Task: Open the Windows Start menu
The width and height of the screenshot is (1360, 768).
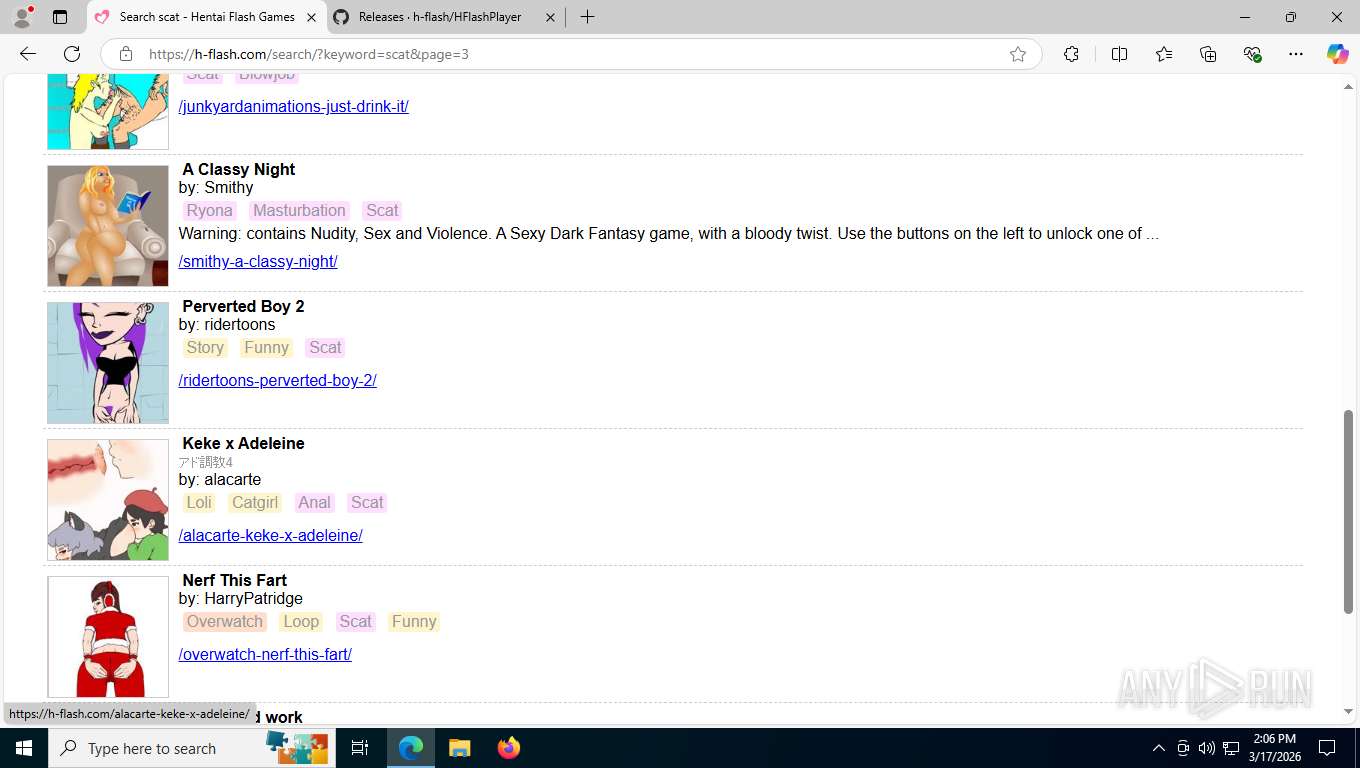Action: point(24,748)
